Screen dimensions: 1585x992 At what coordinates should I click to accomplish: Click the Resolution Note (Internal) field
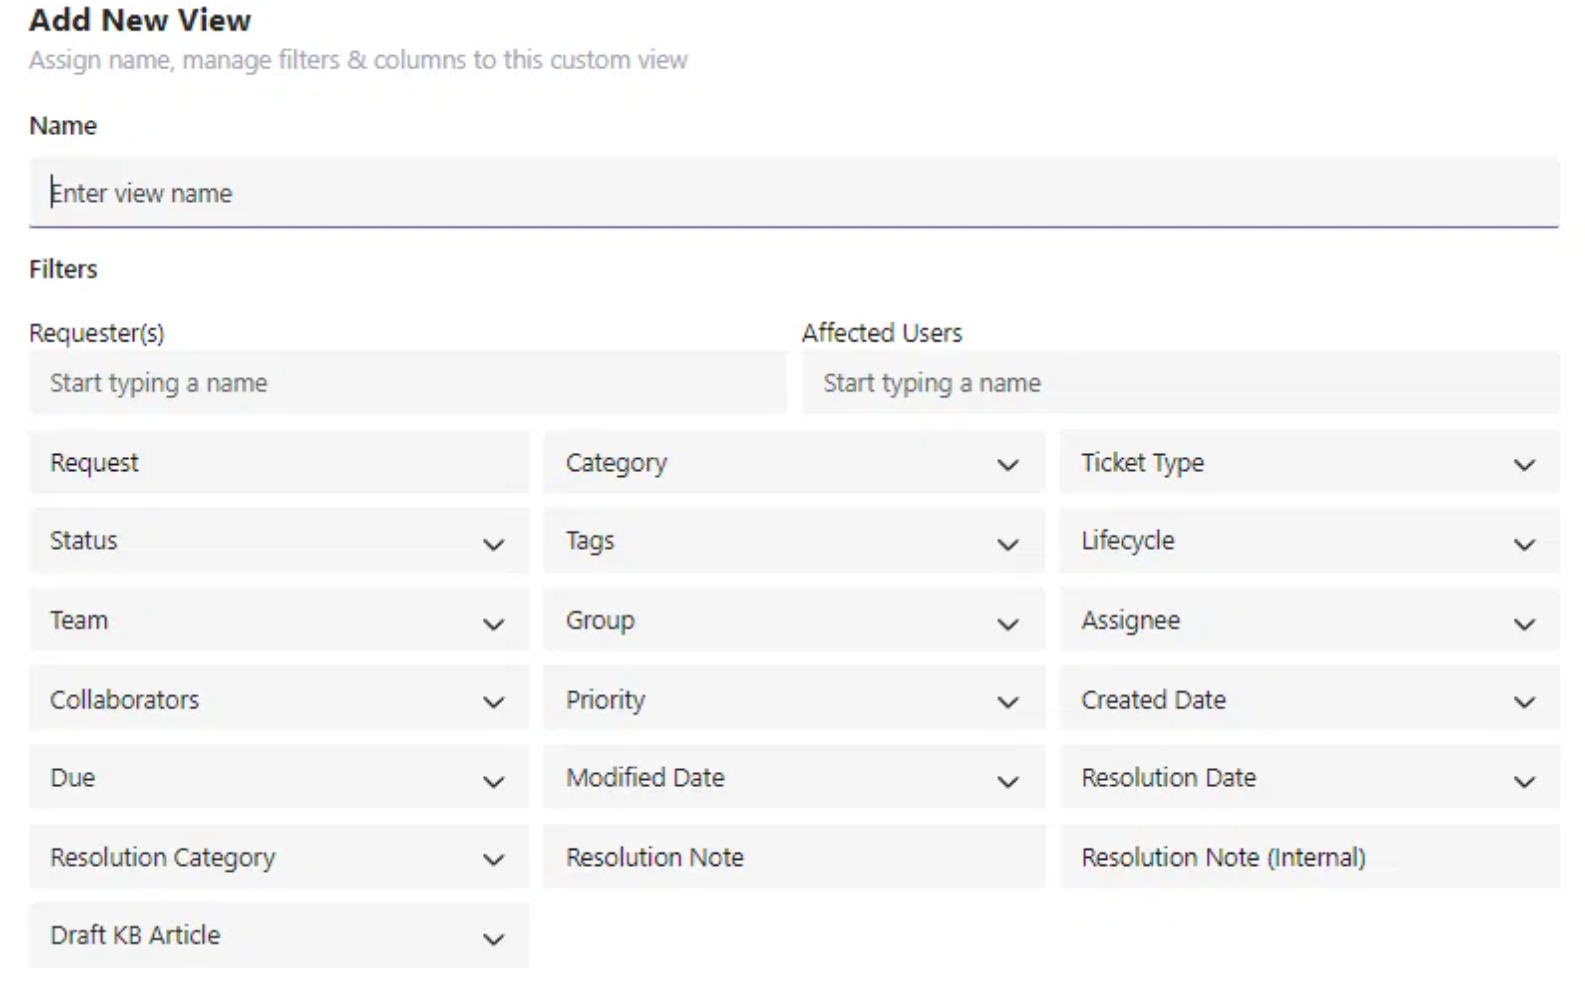tap(1308, 858)
